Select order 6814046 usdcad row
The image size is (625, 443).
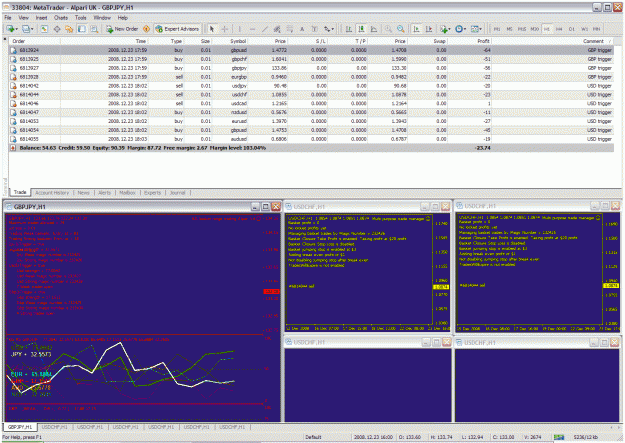point(311,103)
